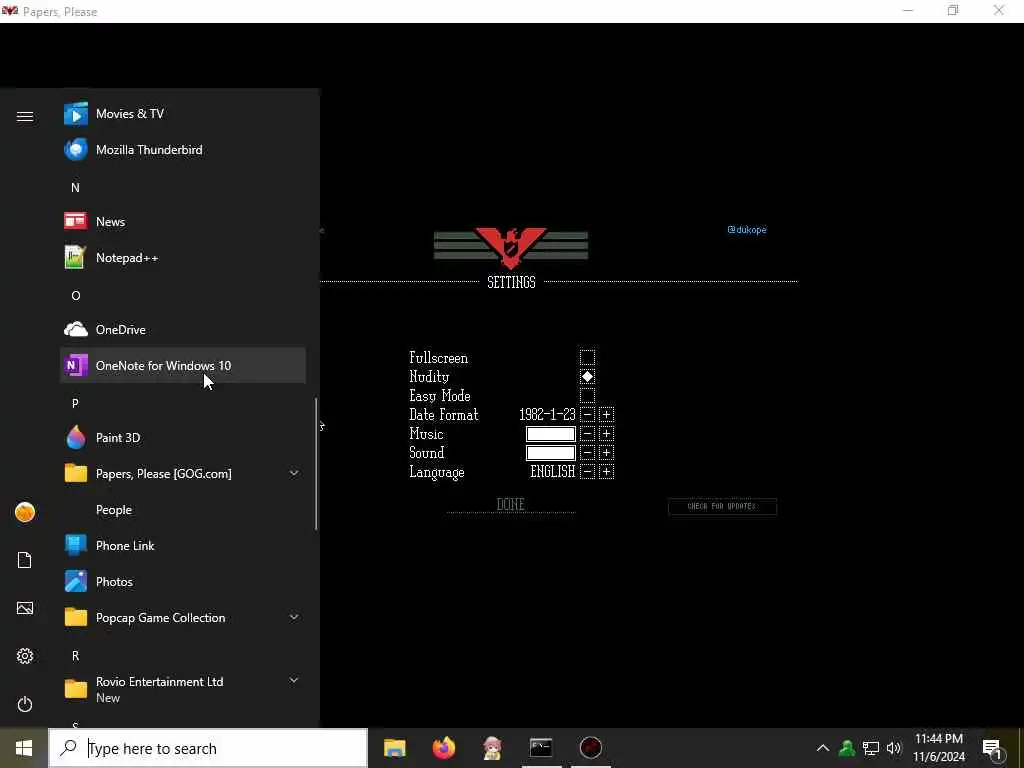Click the hamburger menu in Start
Viewport: 1024px width, 768px height.
tap(25, 116)
